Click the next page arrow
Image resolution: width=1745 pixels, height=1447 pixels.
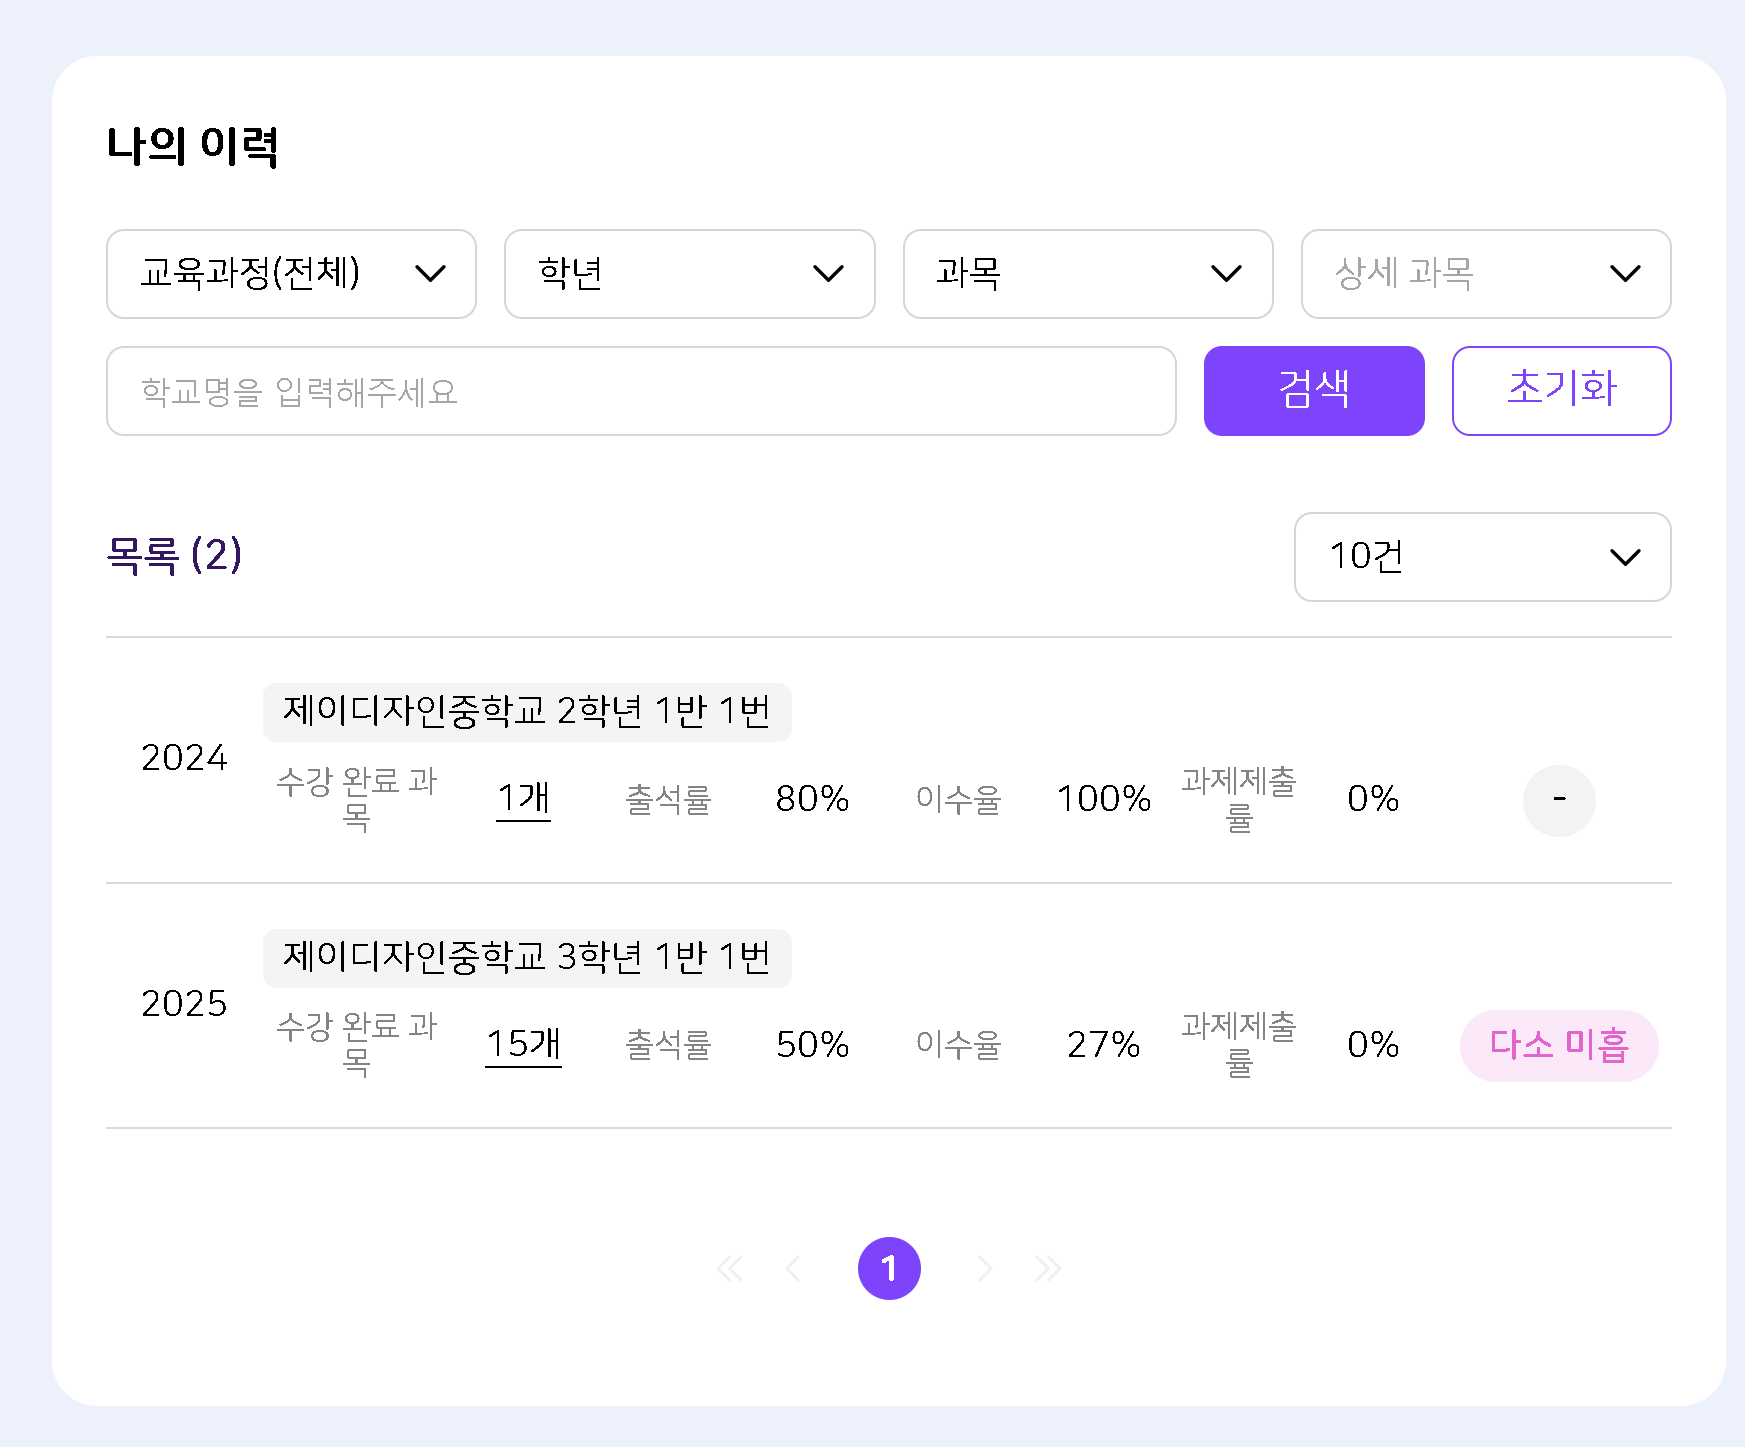point(985,1269)
